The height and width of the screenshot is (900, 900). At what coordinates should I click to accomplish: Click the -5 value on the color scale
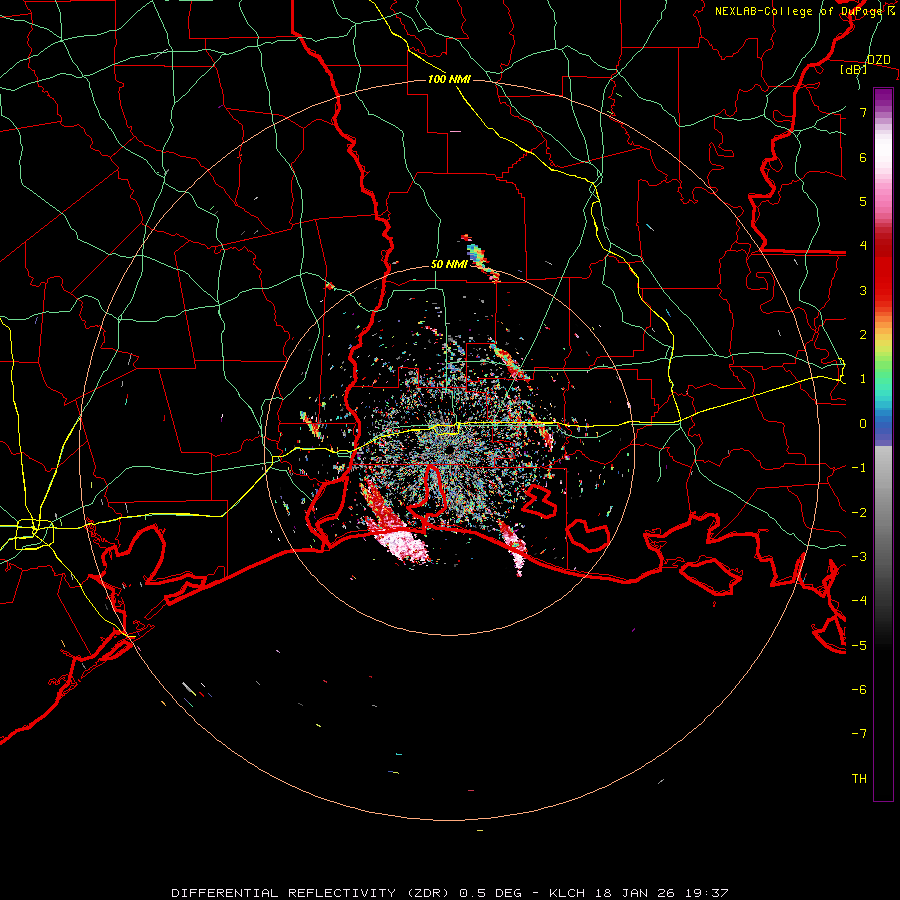click(x=860, y=645)
